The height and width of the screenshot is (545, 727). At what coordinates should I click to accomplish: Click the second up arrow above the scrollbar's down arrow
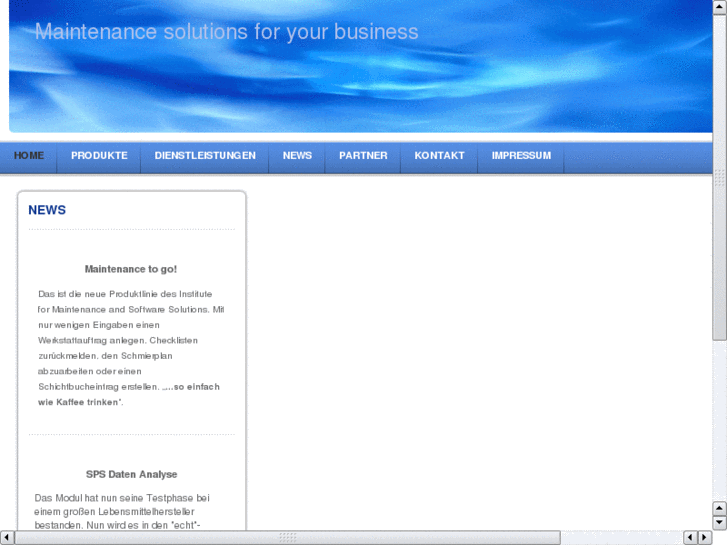click(x=720, y=509)
